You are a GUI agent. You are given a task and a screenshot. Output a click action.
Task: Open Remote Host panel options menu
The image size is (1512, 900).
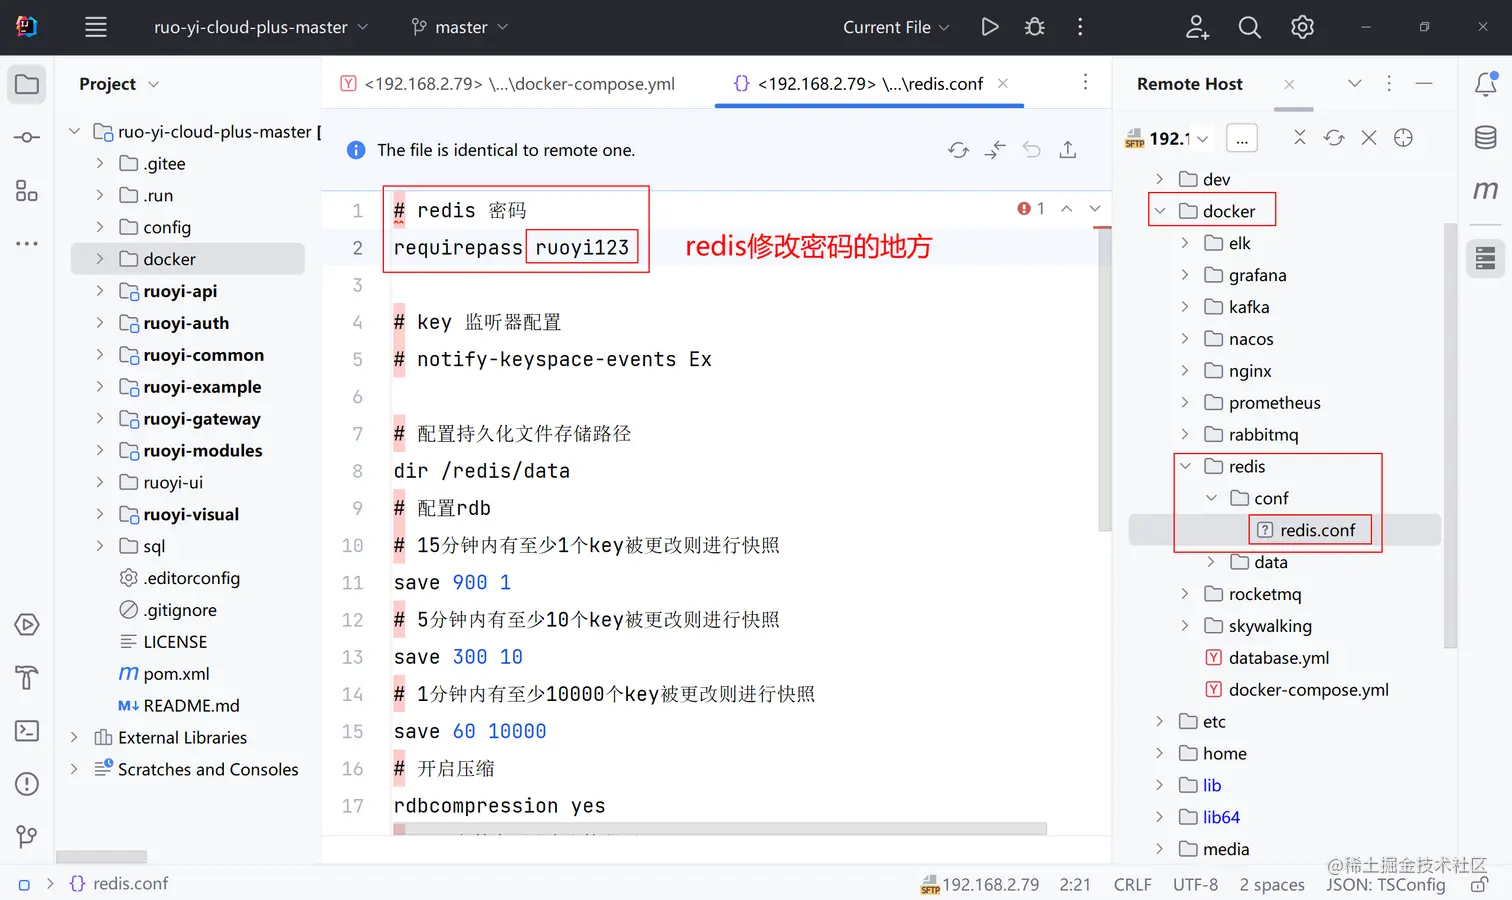1389,84
